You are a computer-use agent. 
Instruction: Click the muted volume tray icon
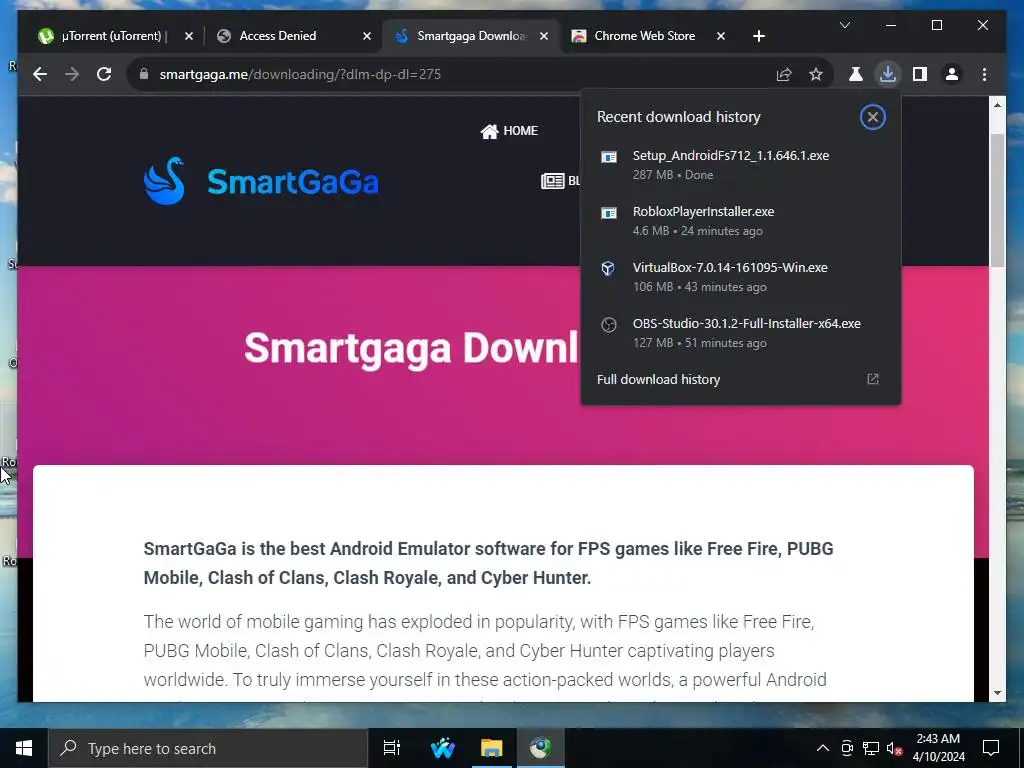click(895, 748)
